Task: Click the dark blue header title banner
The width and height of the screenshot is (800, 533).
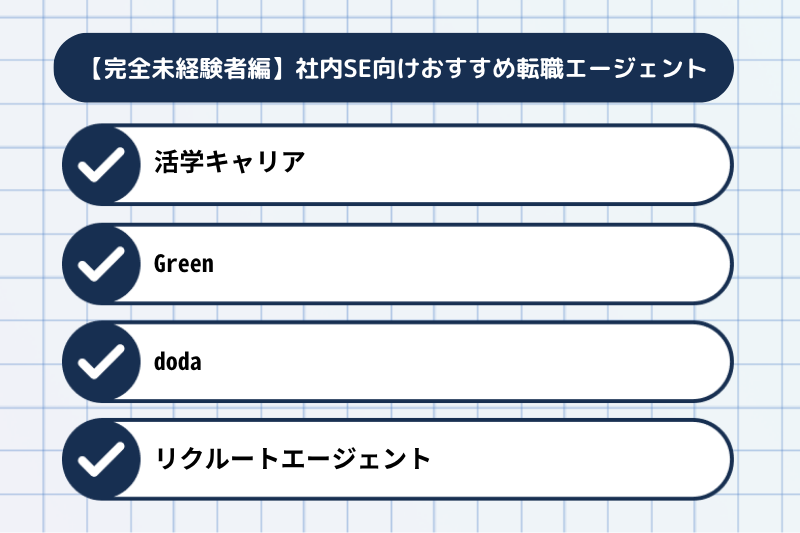Action: [x=393, y=68]
